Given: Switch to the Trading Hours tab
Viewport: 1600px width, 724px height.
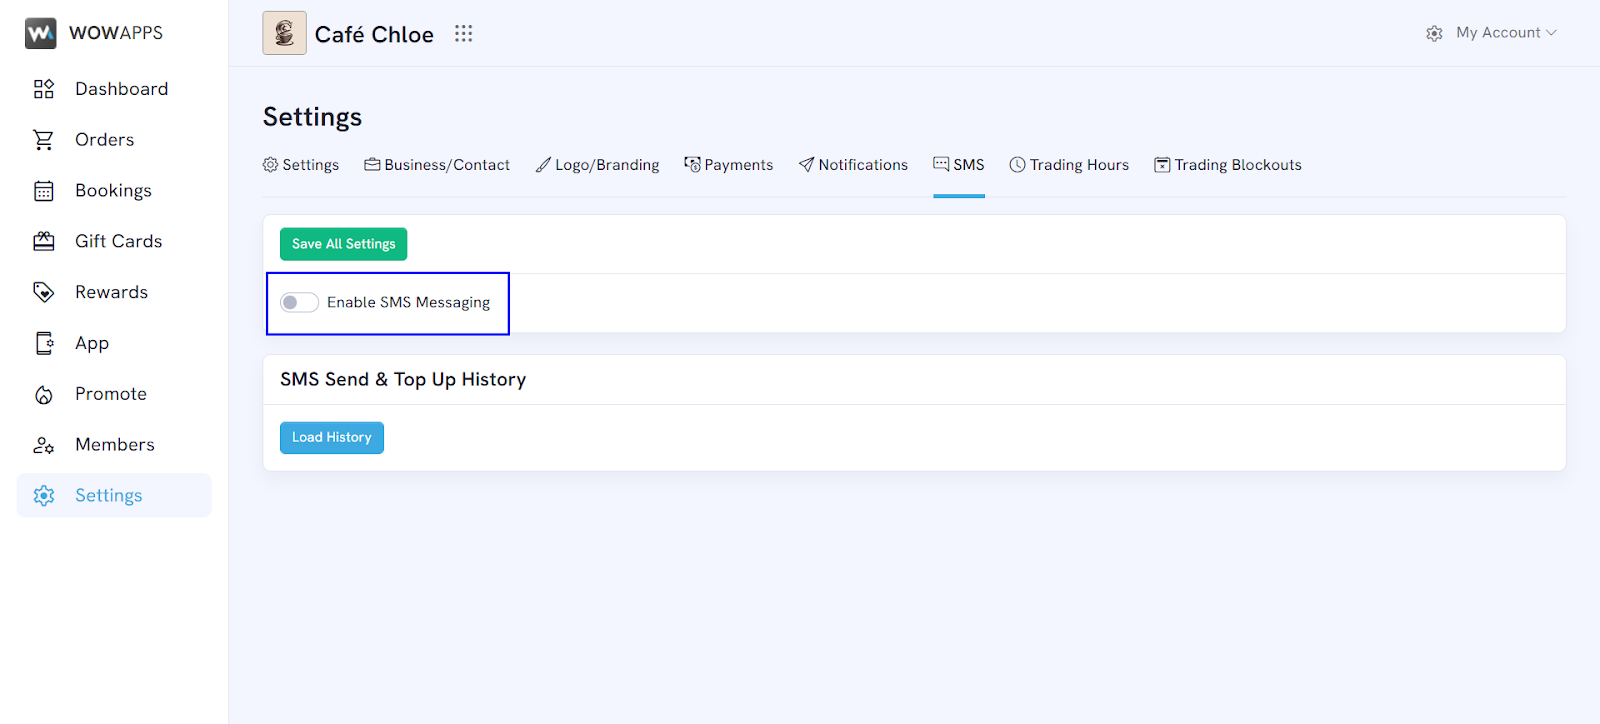Looking at the screenshot, I should [x=1069, y=165].
